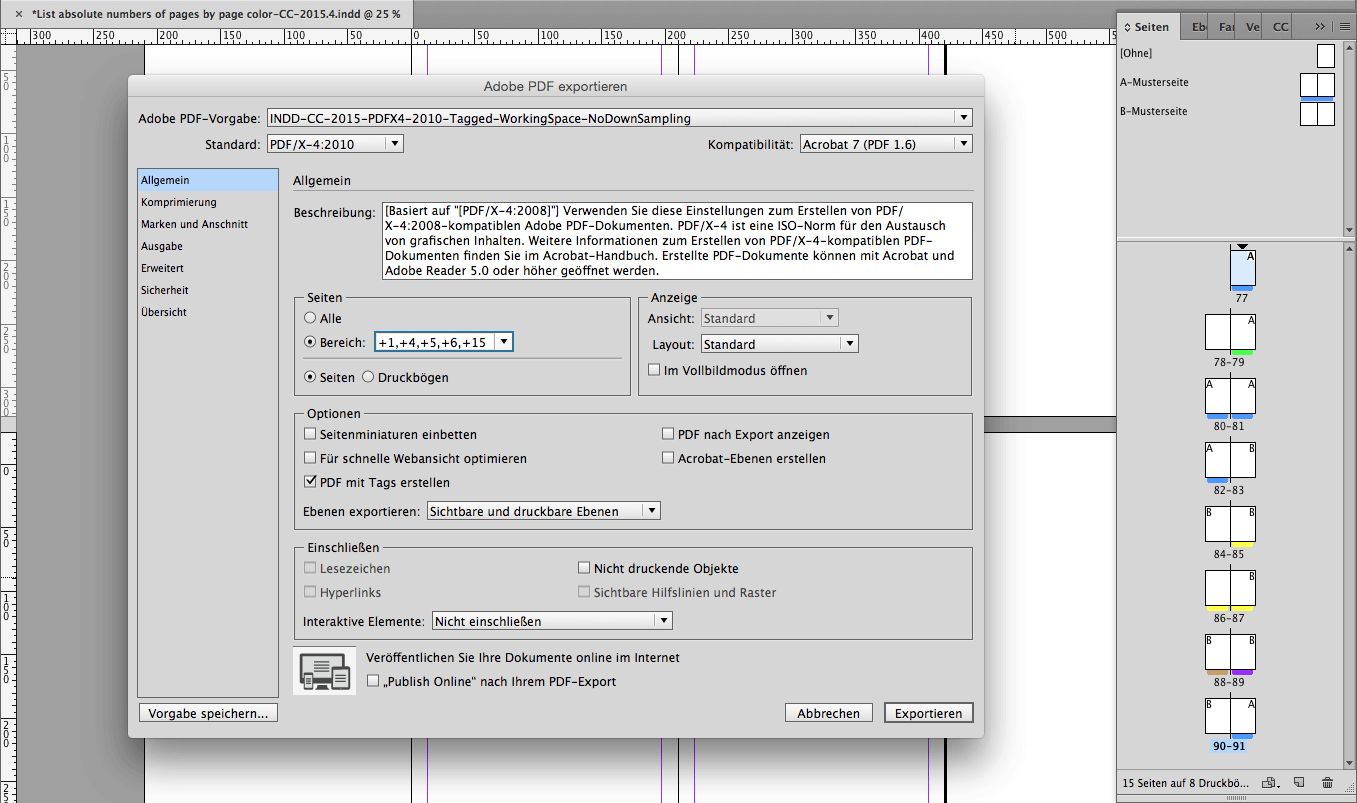The width and height of the screenshot is (1357, 803).
Task: Select spread 78-79 thumbnail
Action: coord(1230,334)
